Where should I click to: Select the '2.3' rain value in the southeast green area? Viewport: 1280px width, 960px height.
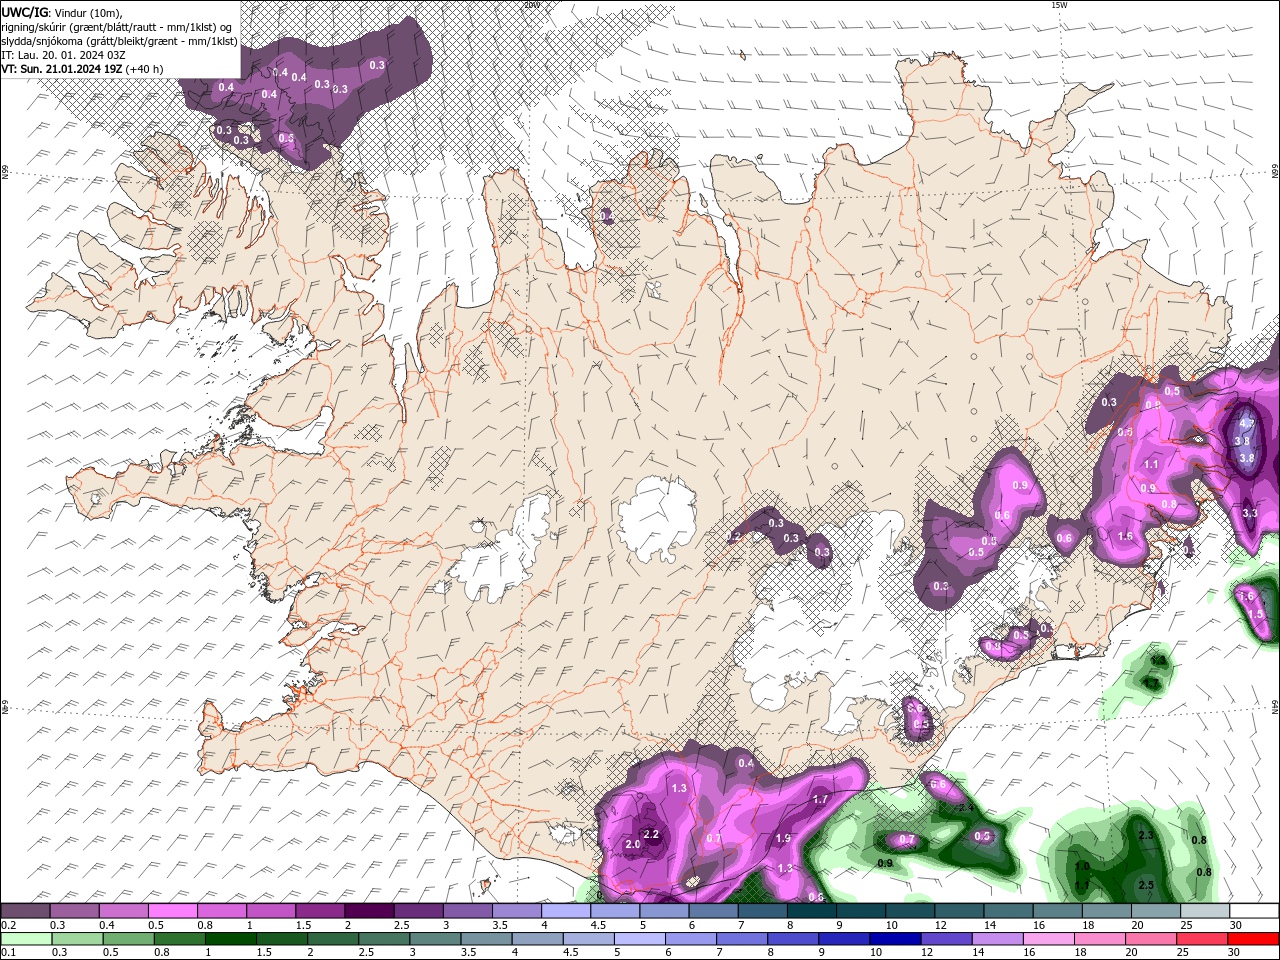(x=1146, y=835)
